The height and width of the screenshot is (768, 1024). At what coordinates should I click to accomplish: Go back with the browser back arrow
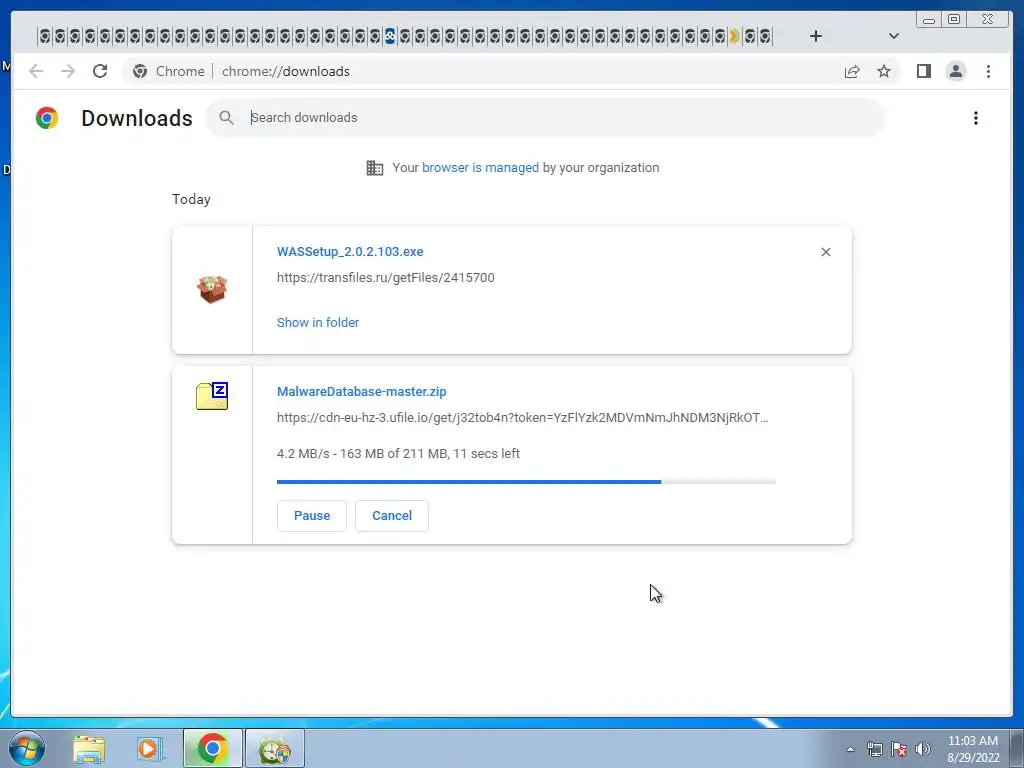(36, 71)
